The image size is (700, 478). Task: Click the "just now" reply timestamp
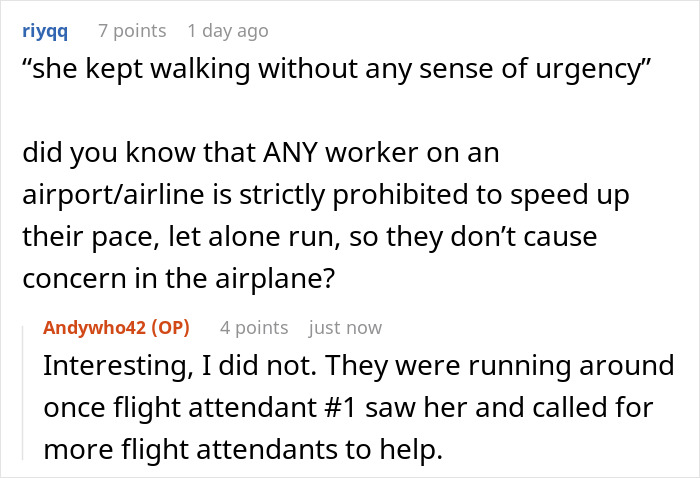[346, 328]
